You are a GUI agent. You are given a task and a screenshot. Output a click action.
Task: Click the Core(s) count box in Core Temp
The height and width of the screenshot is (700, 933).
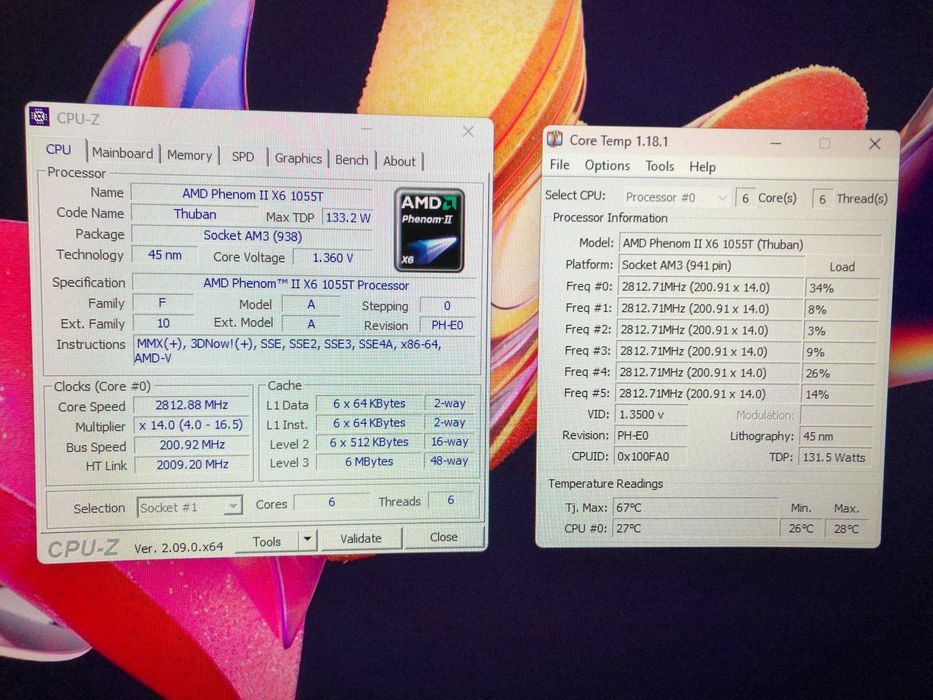(745, 198)
